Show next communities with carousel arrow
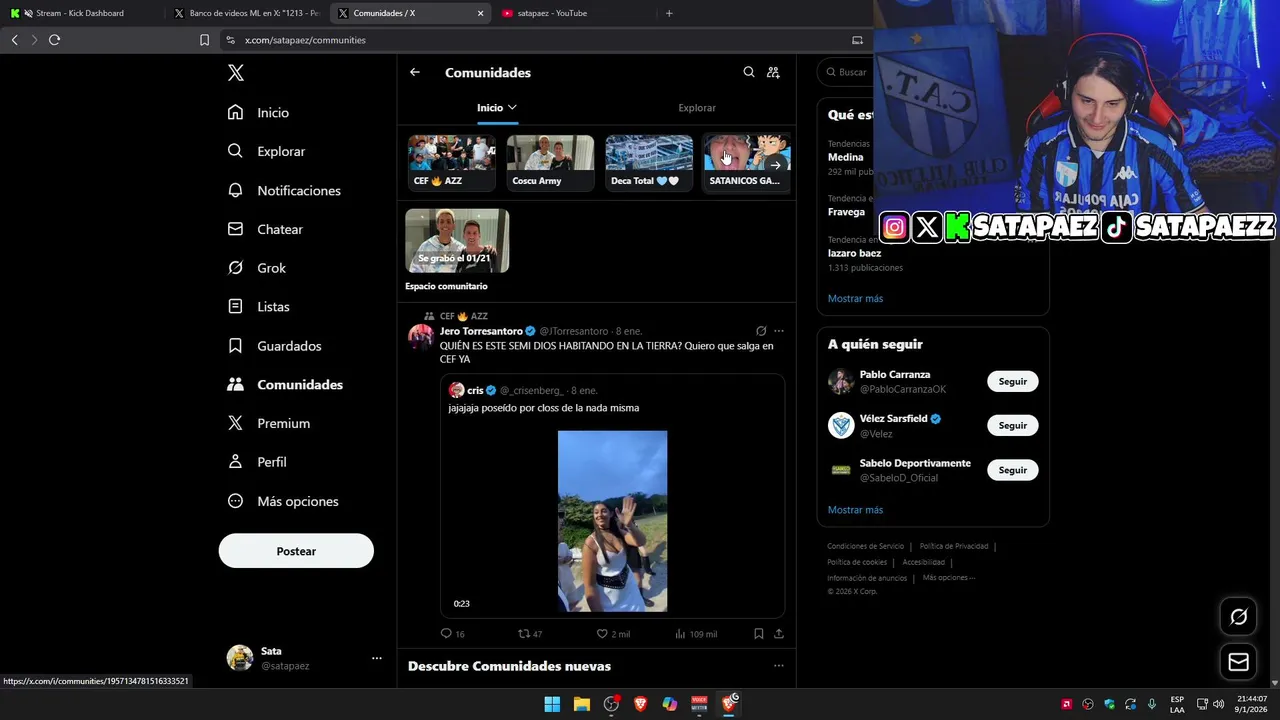Image resolution: width=1280 pixels, height=720 pixels. (775, 166)
